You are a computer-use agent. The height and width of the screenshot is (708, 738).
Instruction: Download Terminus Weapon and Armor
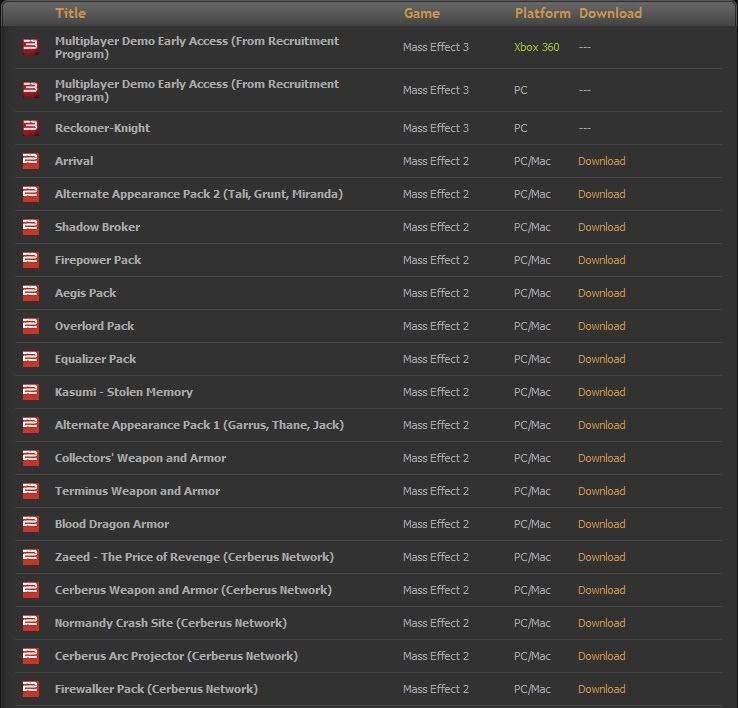tap(602, 491)
